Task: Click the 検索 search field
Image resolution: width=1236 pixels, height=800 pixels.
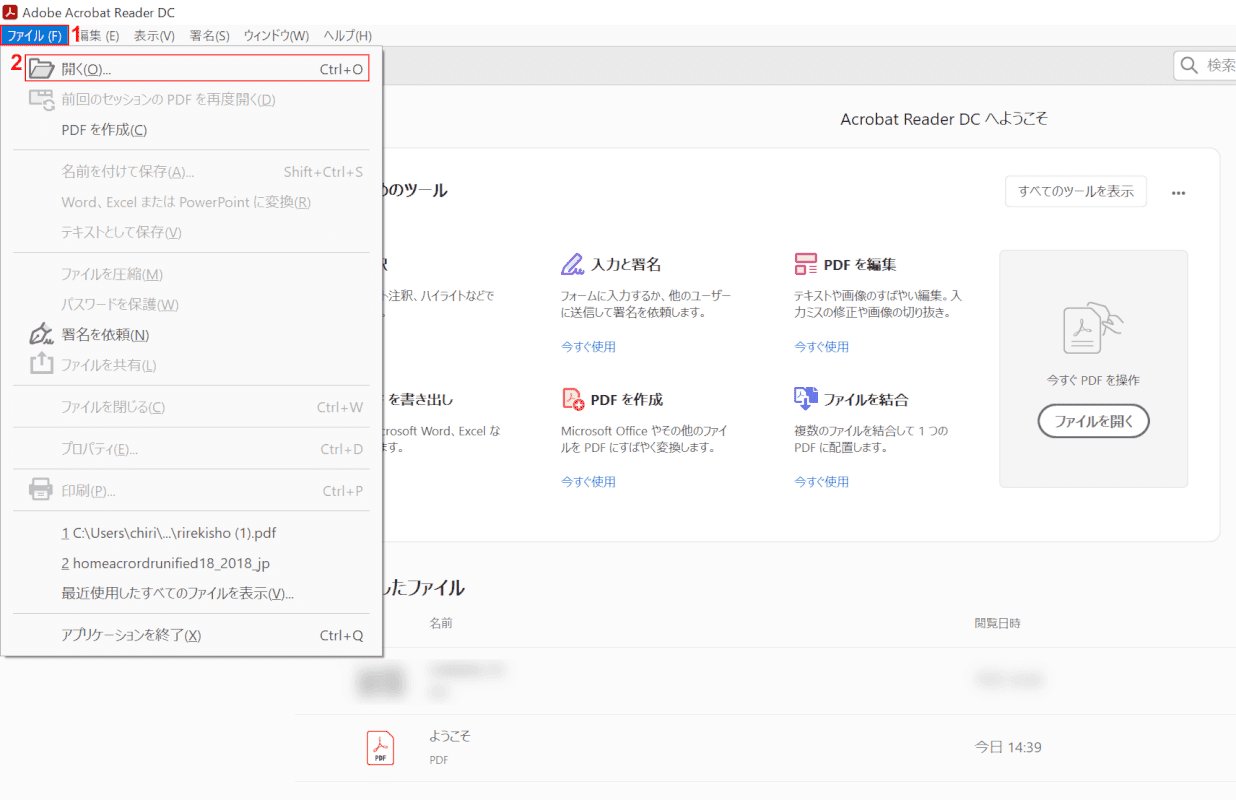Action: pyautogui.click(x=1205, y=65)
